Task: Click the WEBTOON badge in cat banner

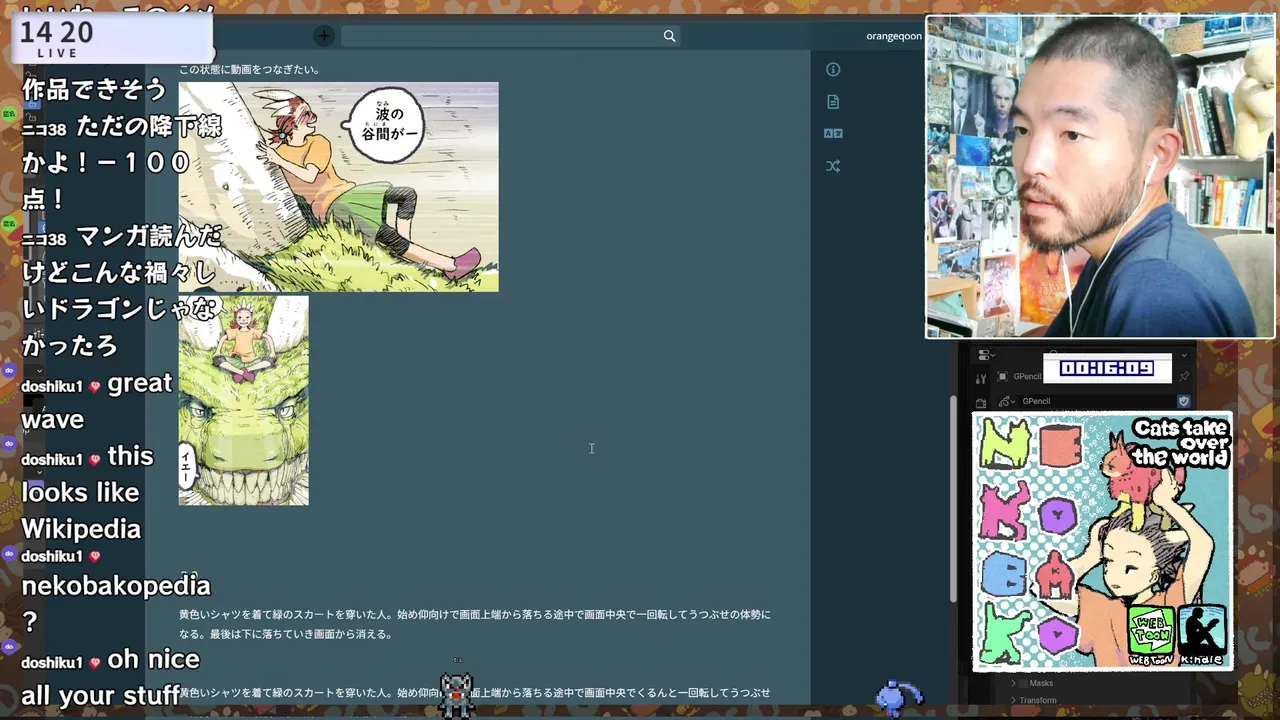Action: [x=1151, y=635]
